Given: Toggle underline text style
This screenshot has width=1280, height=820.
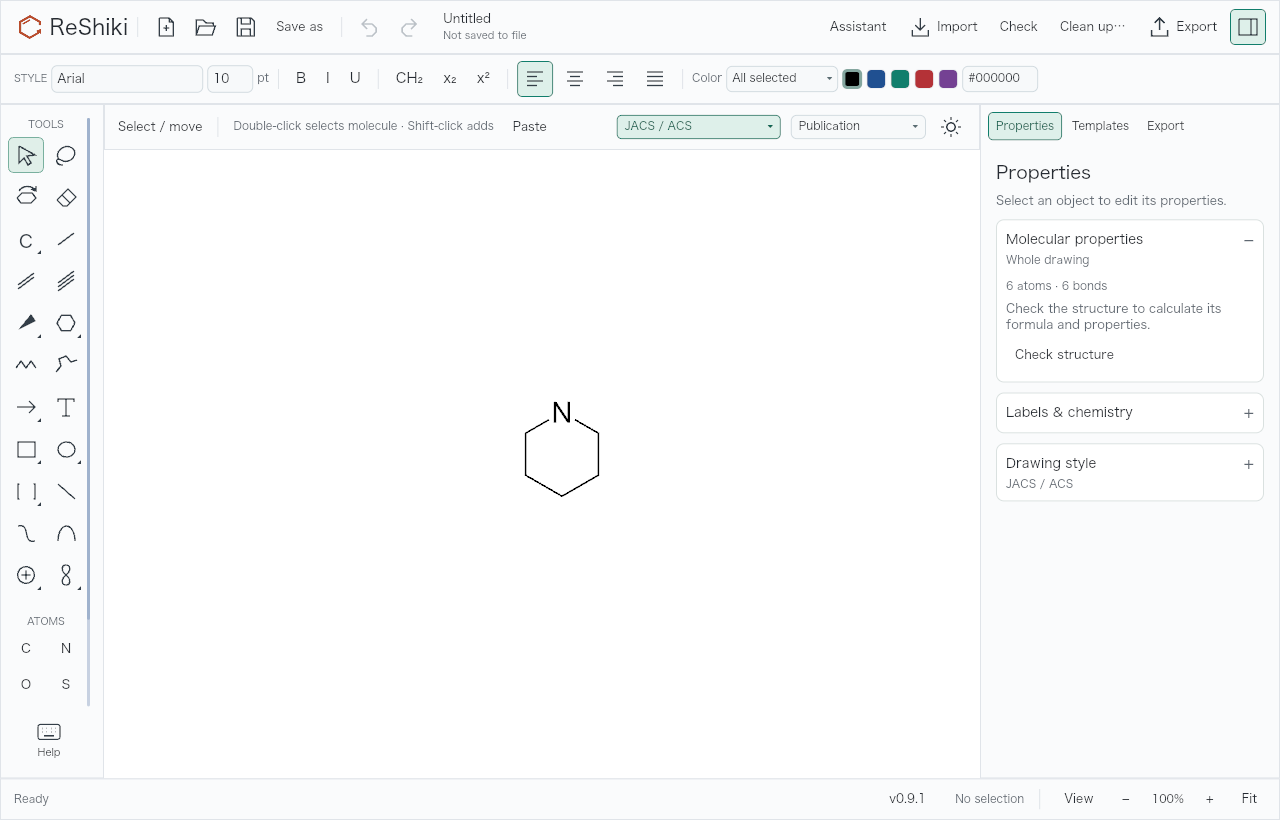Looking at the screenshot, I should click(355, 78).
